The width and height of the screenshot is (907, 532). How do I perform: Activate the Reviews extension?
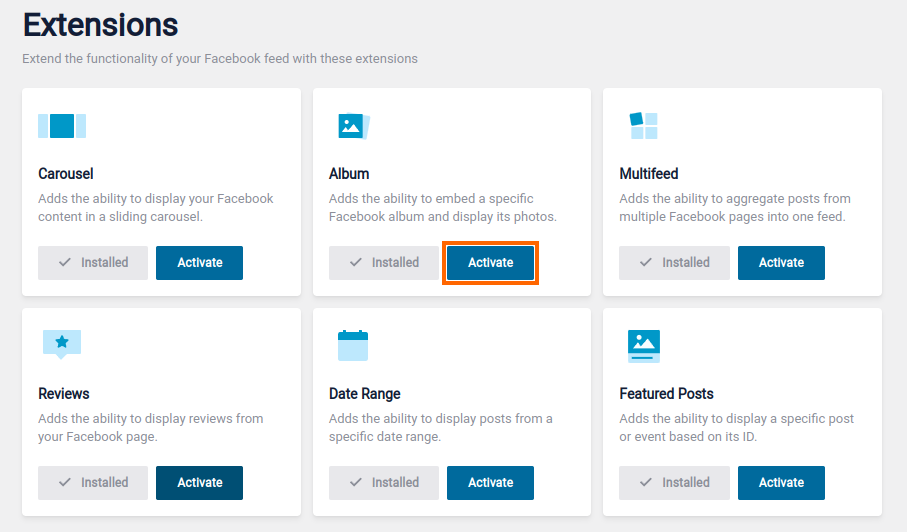tap(199, 483)
